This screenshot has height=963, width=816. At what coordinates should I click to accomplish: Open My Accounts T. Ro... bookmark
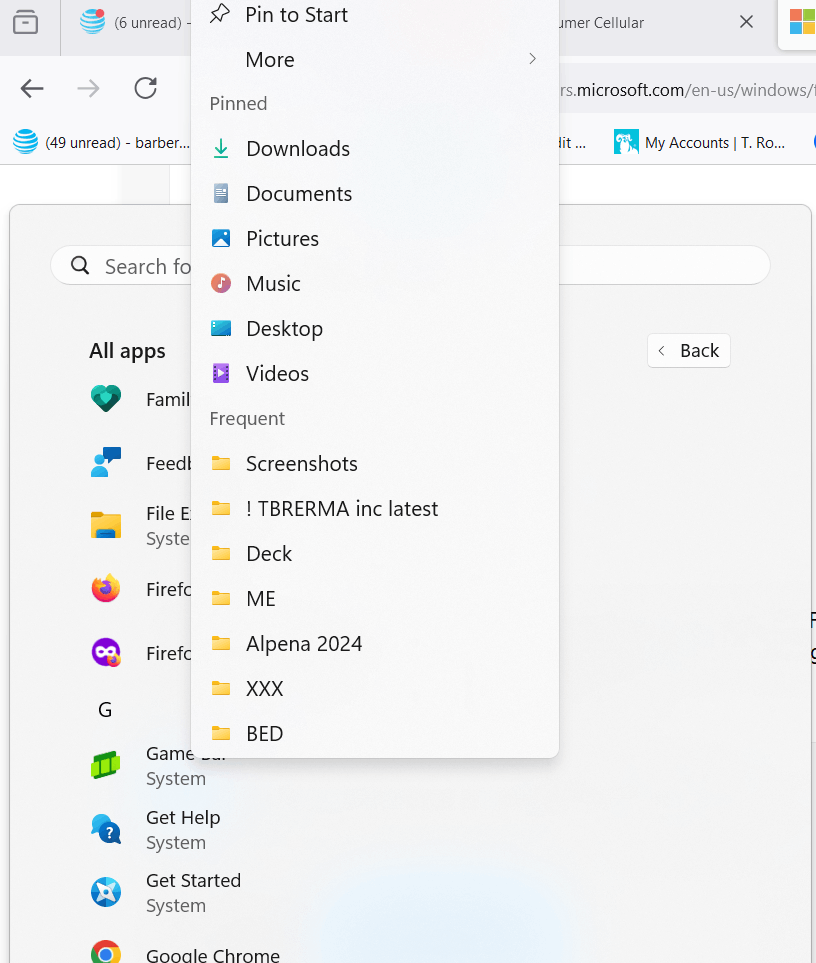point(699,142)
